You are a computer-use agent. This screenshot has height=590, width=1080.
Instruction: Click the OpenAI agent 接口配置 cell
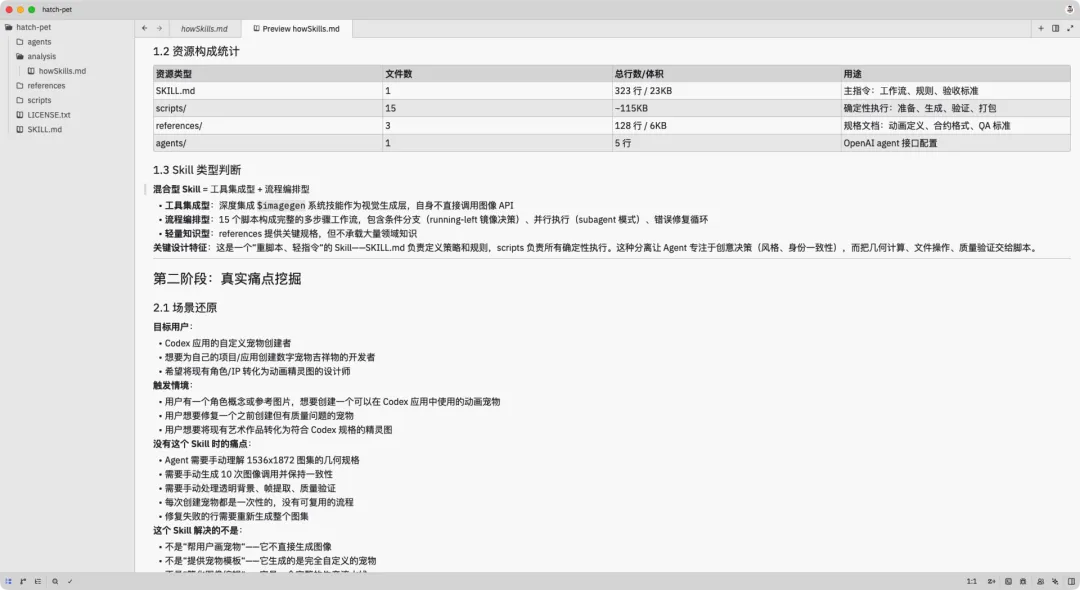point(956,143)
